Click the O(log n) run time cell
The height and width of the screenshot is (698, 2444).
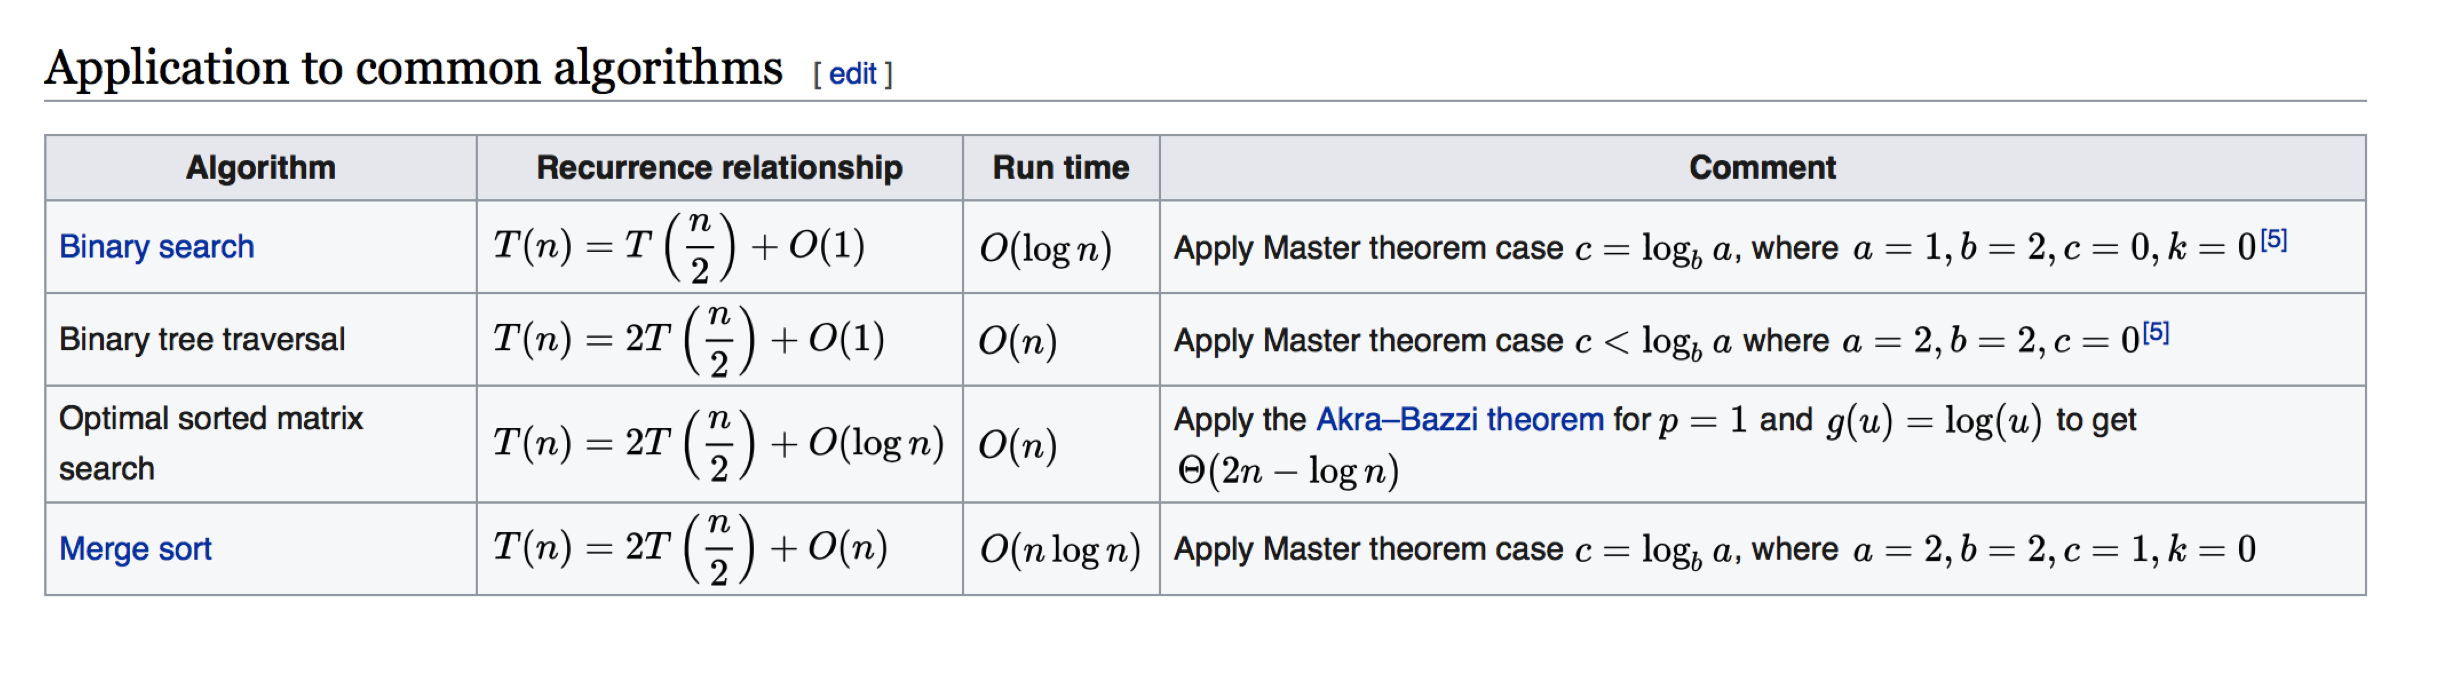click(1045, 249)
